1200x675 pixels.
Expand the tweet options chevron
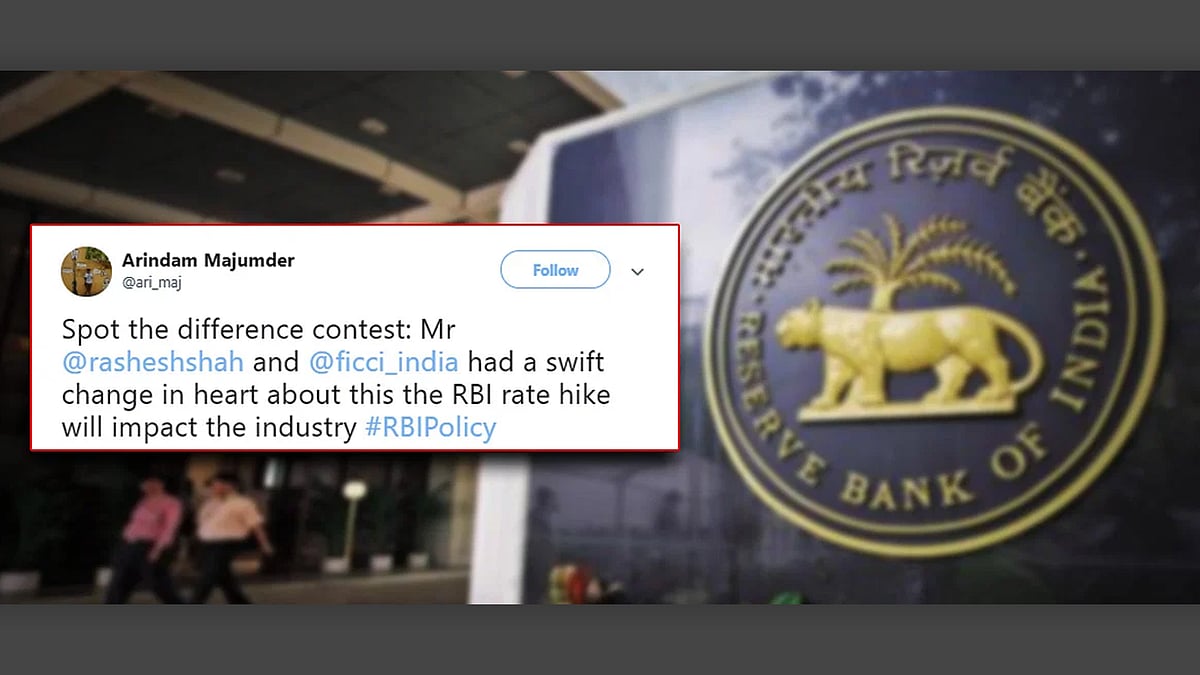coord(637,271)
